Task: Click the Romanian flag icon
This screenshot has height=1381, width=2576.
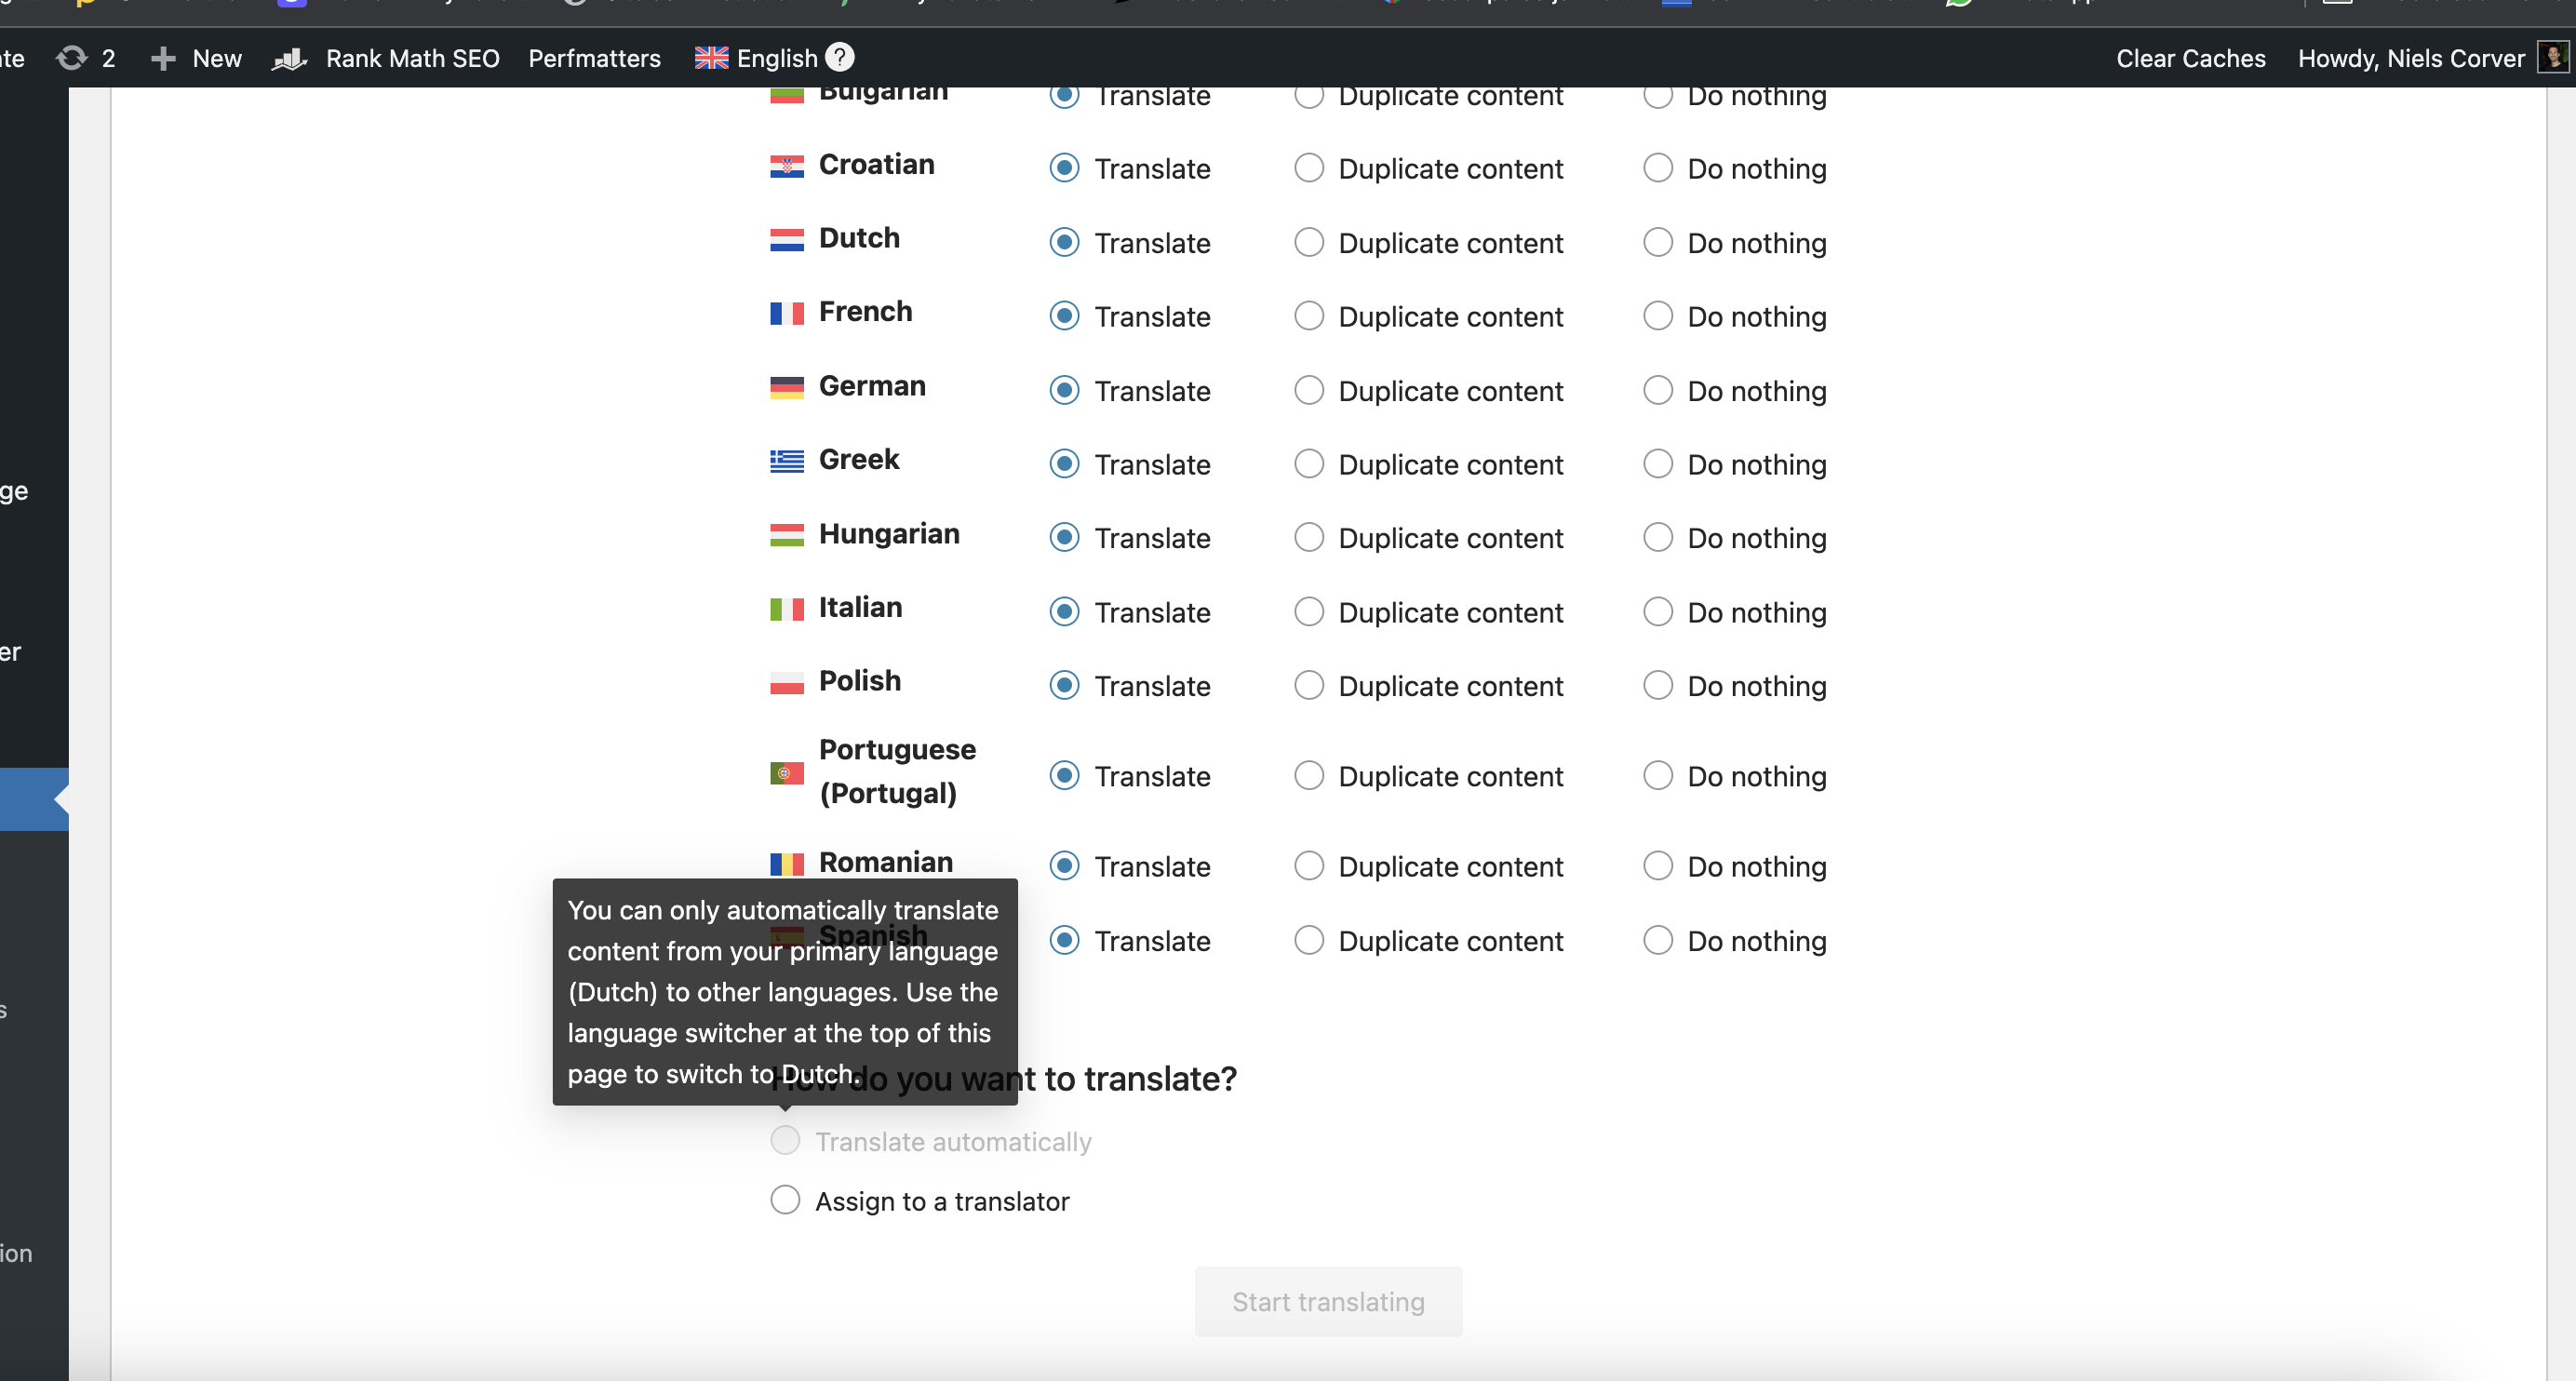Action: point(787,863)
